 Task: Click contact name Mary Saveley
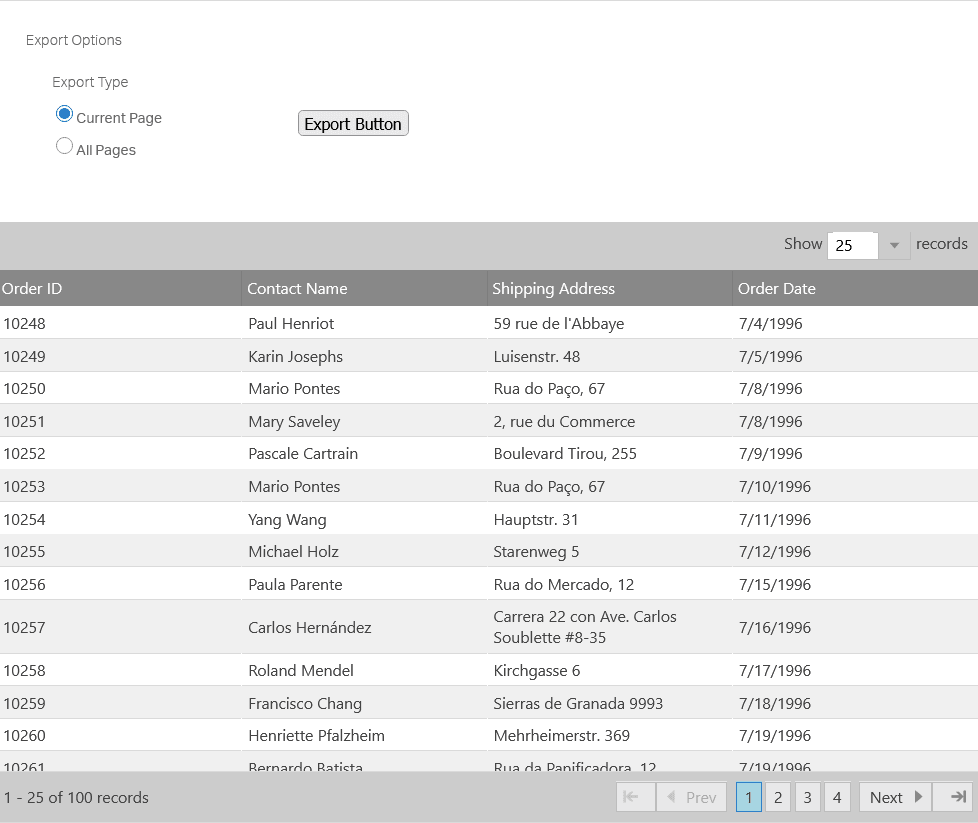294,422
